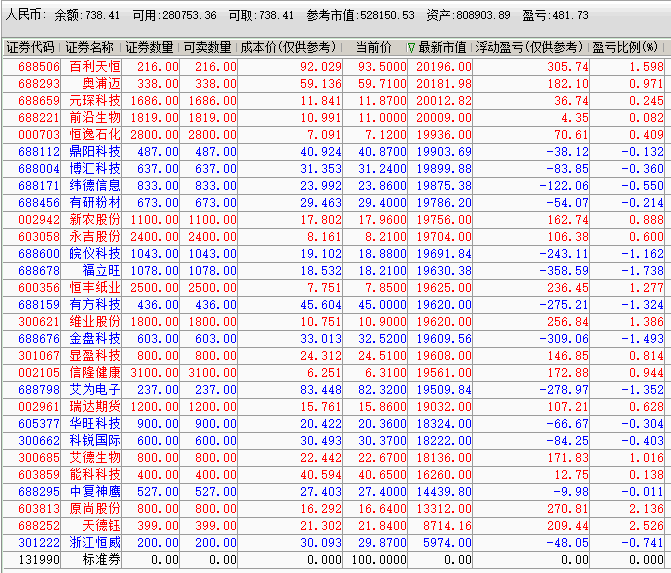Select the 科锐国际 row

pyautogui.click(x=333, y=441)
